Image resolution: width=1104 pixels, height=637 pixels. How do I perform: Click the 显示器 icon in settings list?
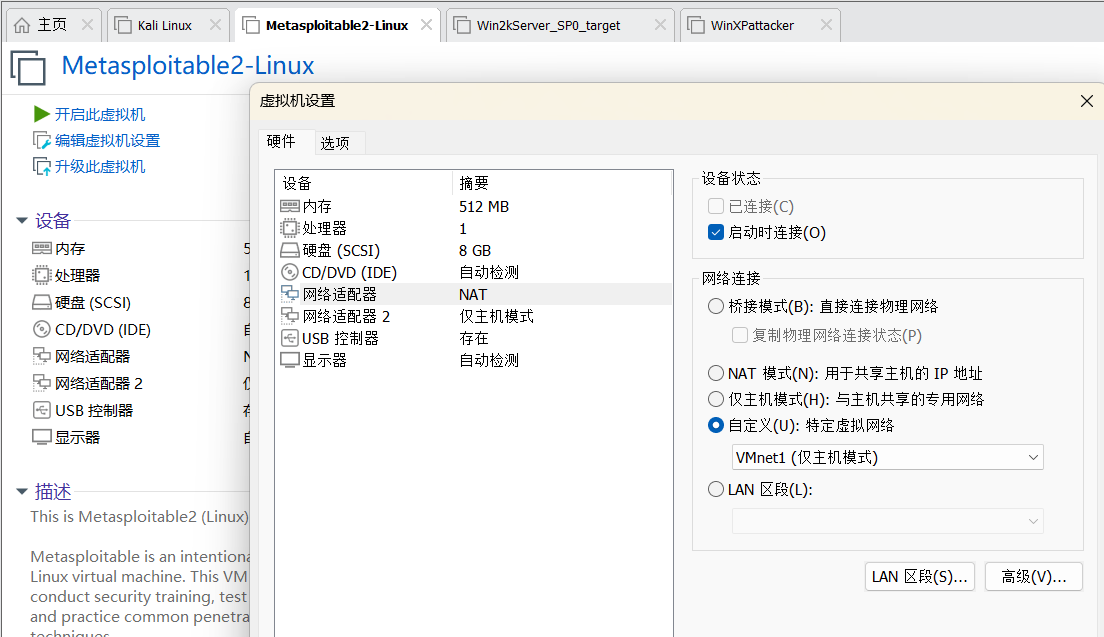[x=289, y=360]
